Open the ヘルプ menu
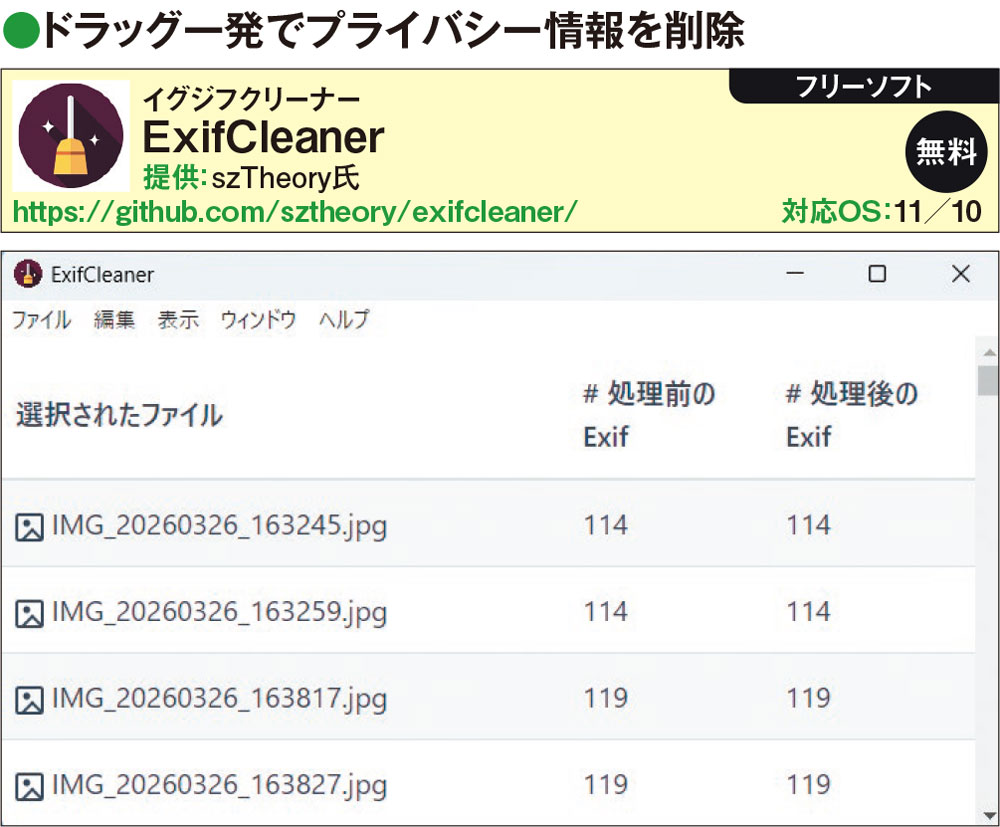Screen dimensions: 1000x827 coord(344,319)
